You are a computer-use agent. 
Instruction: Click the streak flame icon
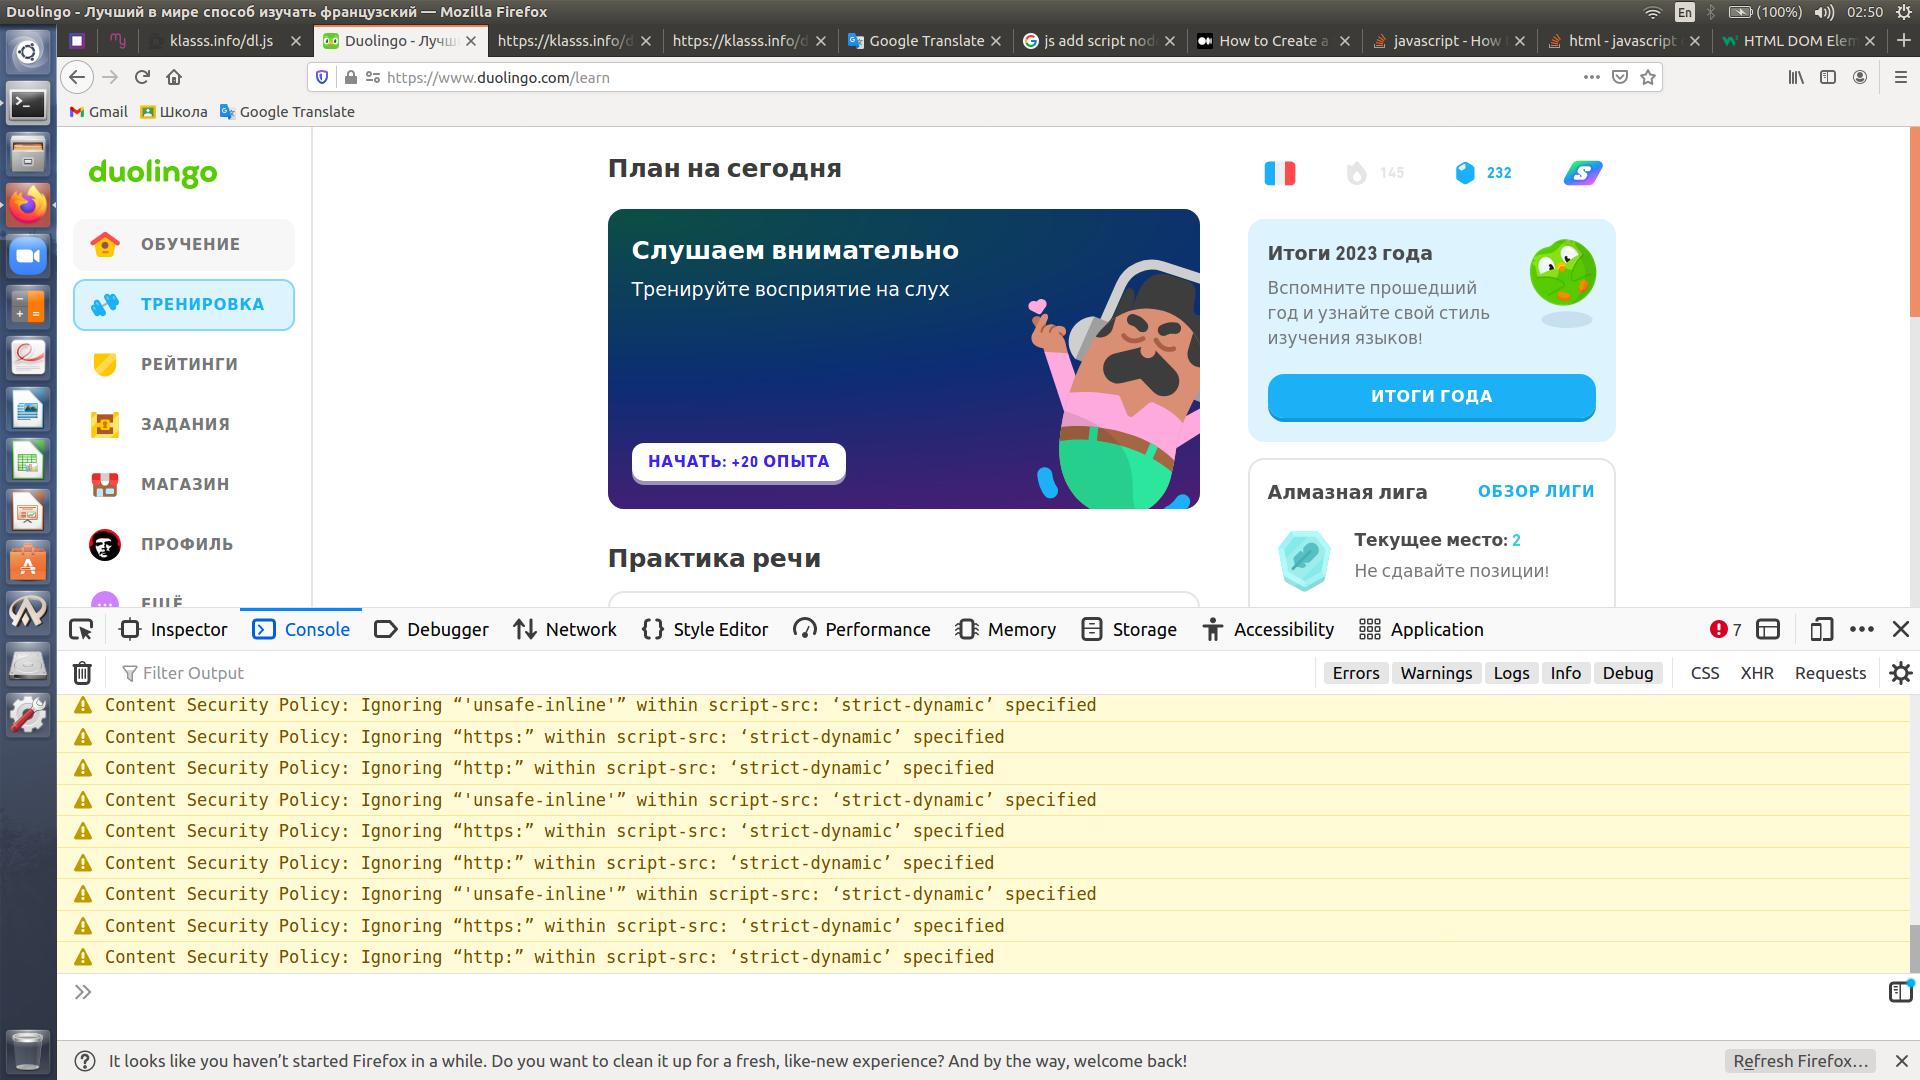click(1356, 173)
